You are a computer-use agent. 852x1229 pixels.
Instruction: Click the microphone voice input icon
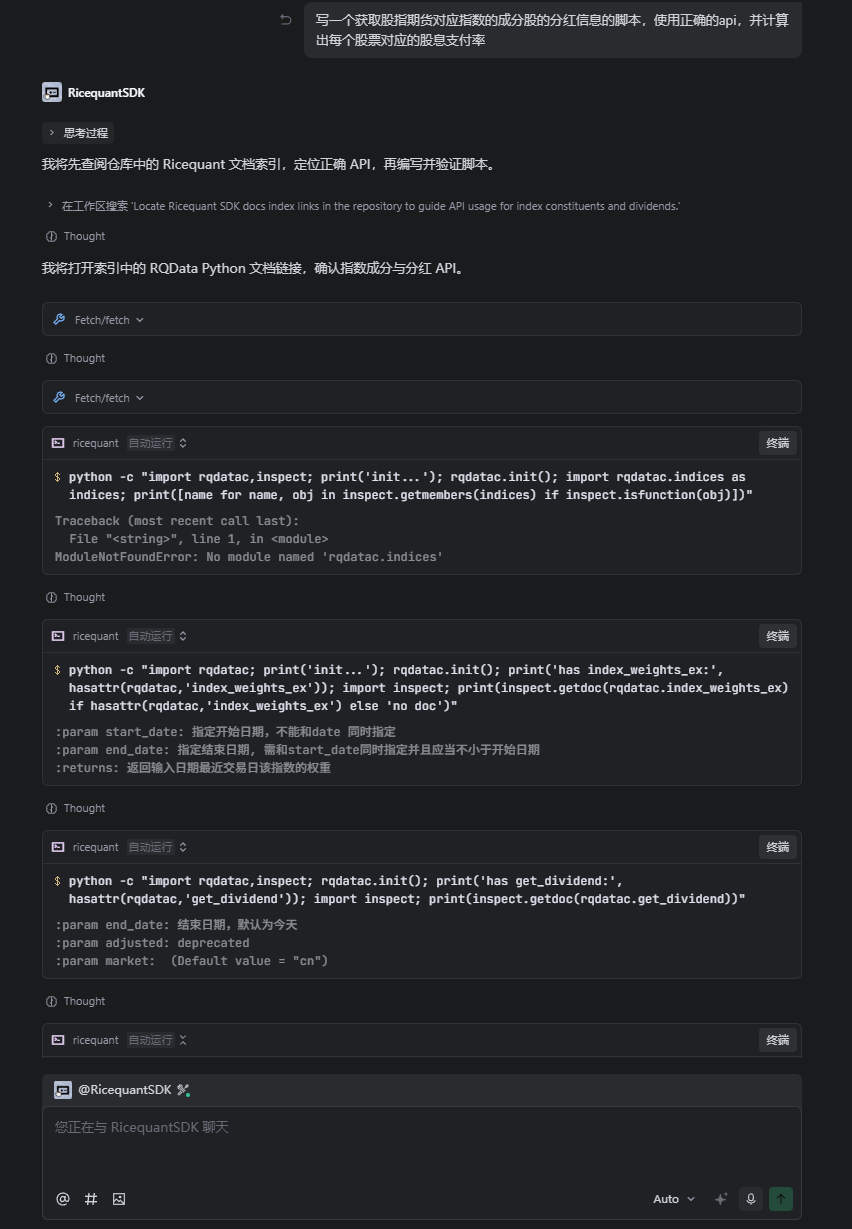(750, 1199)
